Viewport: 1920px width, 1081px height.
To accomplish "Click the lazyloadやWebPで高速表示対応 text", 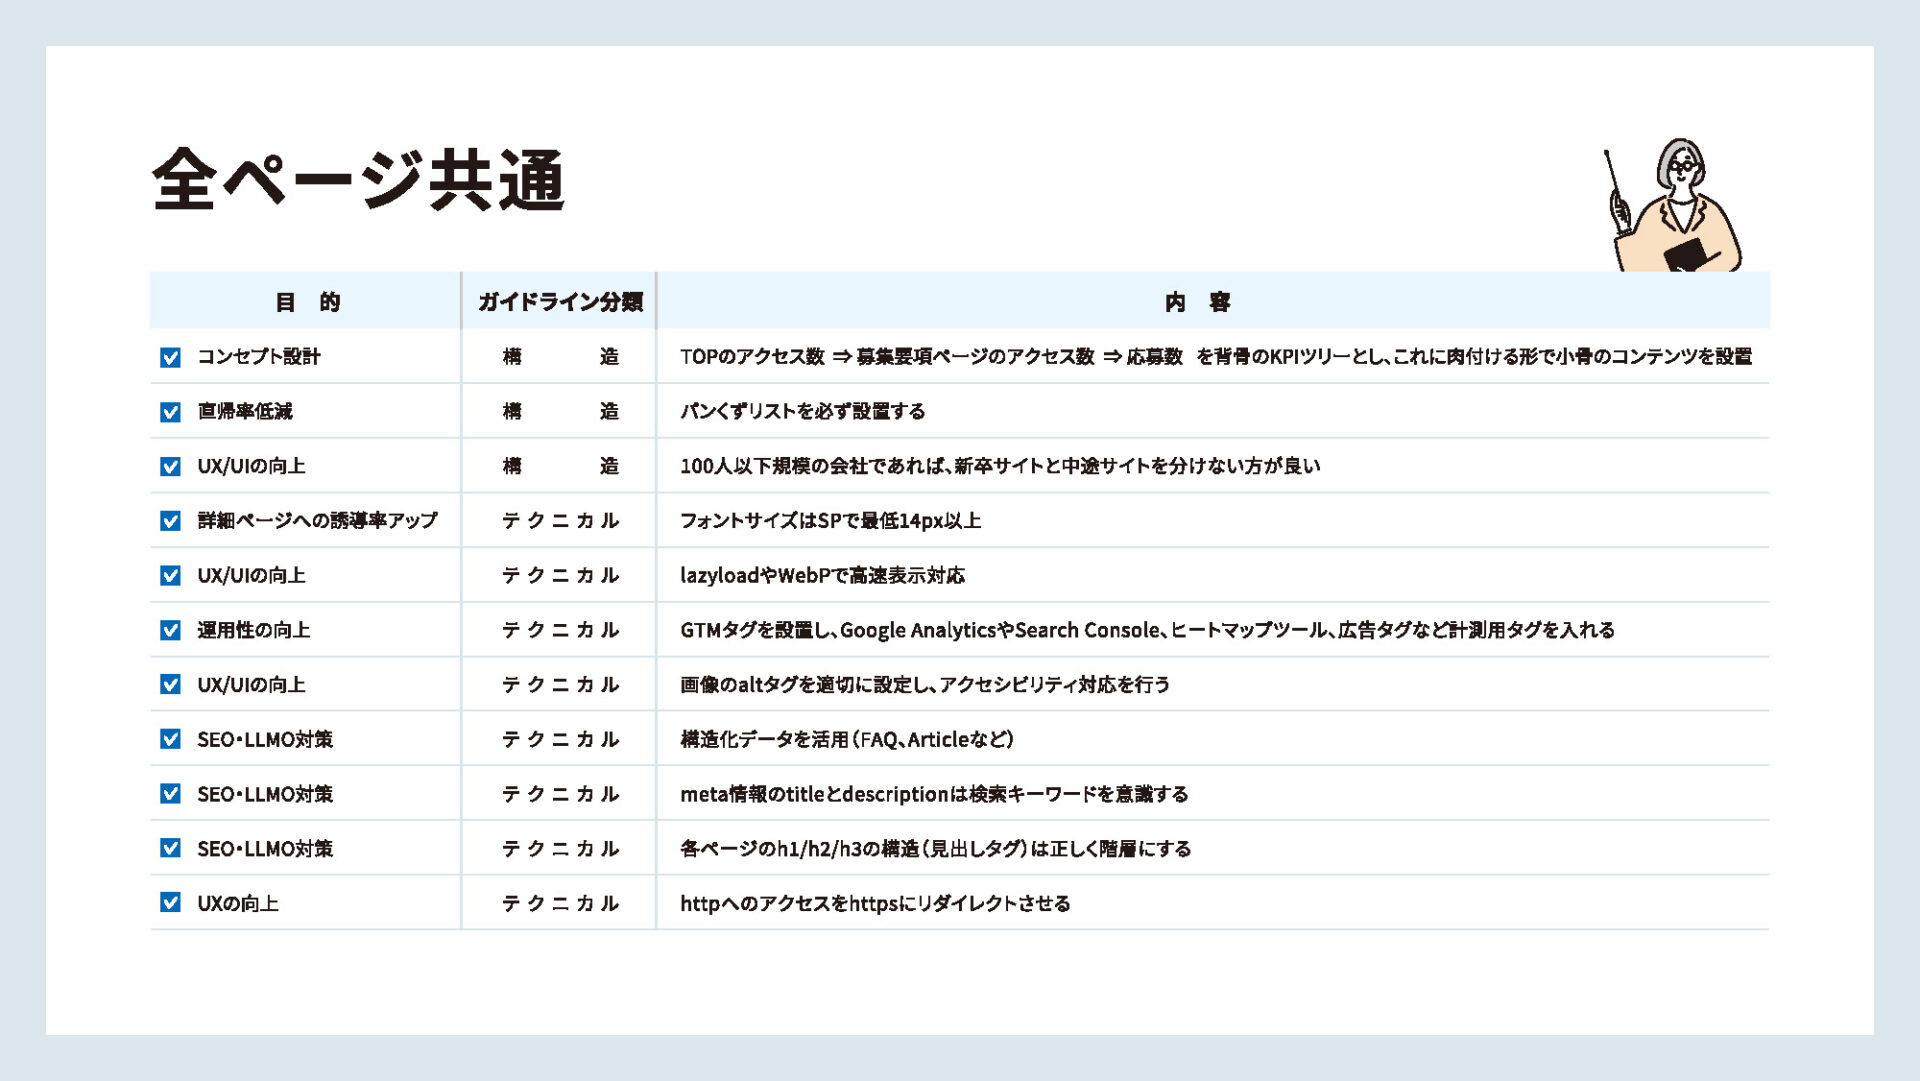I will [822, 575].
